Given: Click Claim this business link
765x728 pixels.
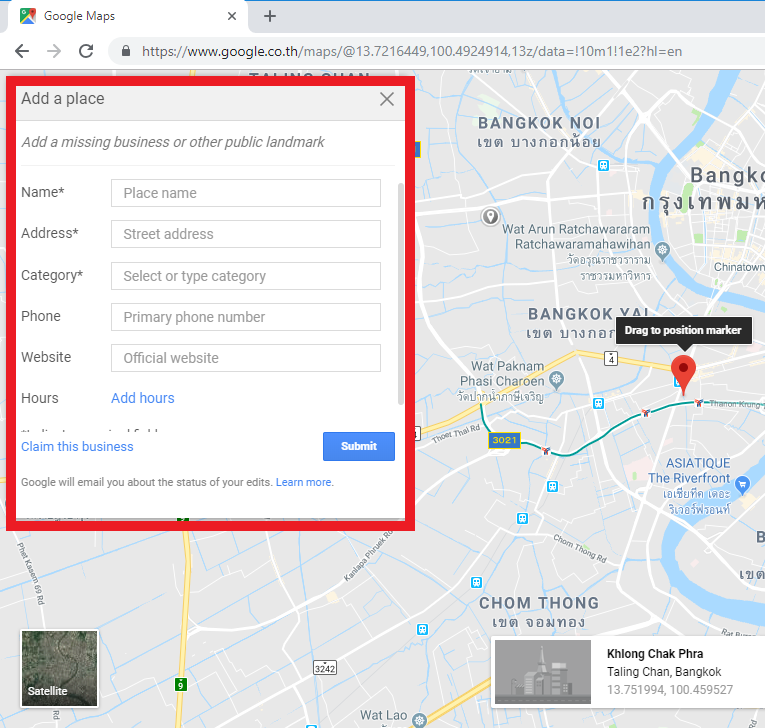Looking at the screenshot, I should tap(77, 446).
